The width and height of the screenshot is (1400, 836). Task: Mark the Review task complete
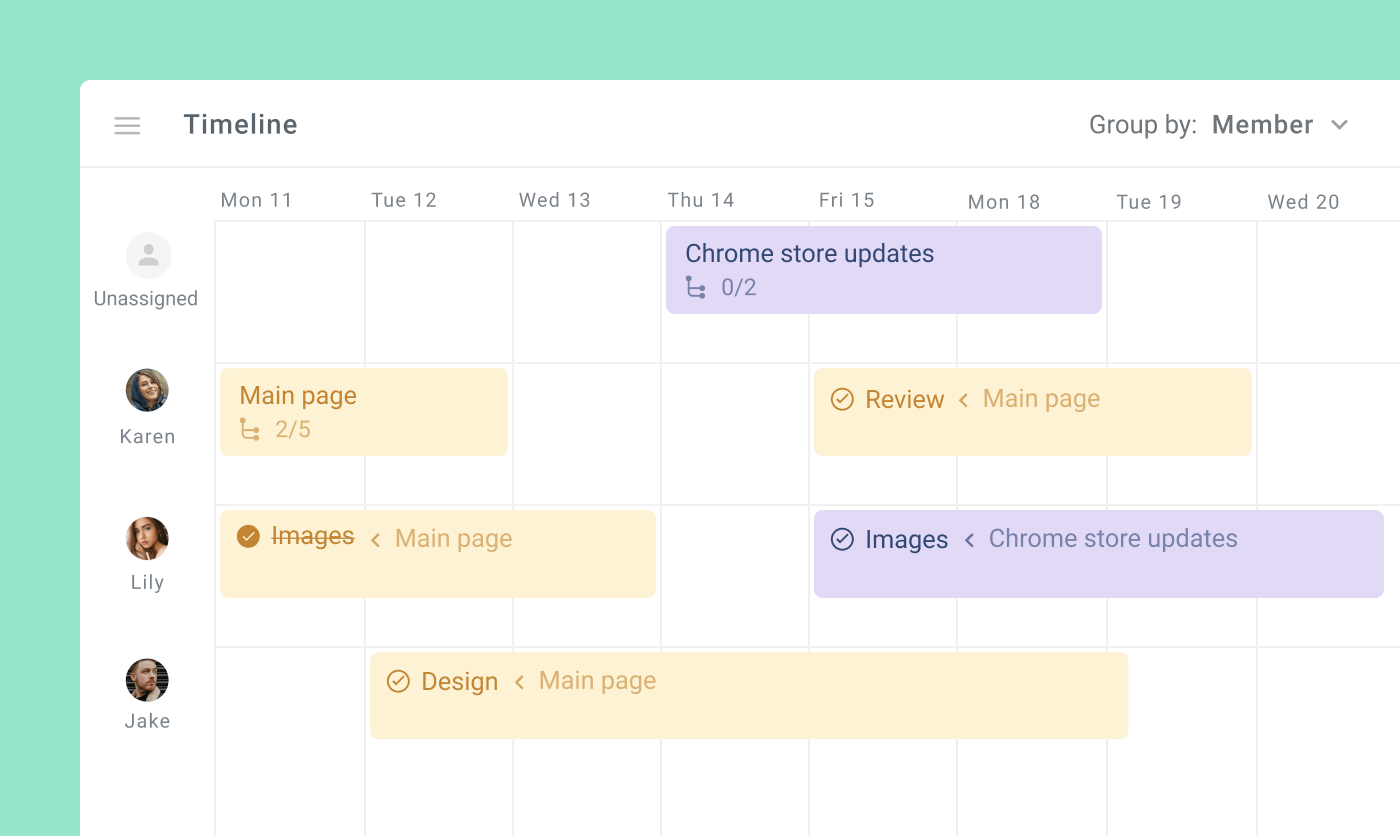point(842,400)
